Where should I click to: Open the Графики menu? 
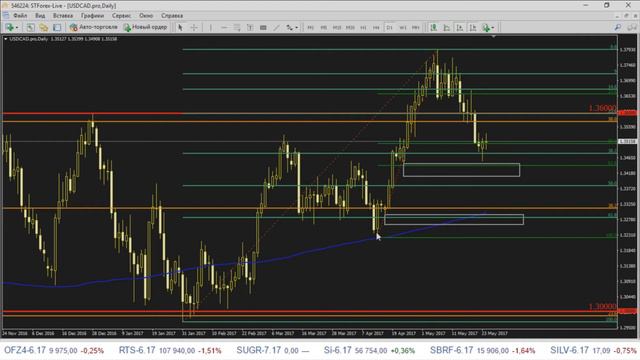[92, 16]
